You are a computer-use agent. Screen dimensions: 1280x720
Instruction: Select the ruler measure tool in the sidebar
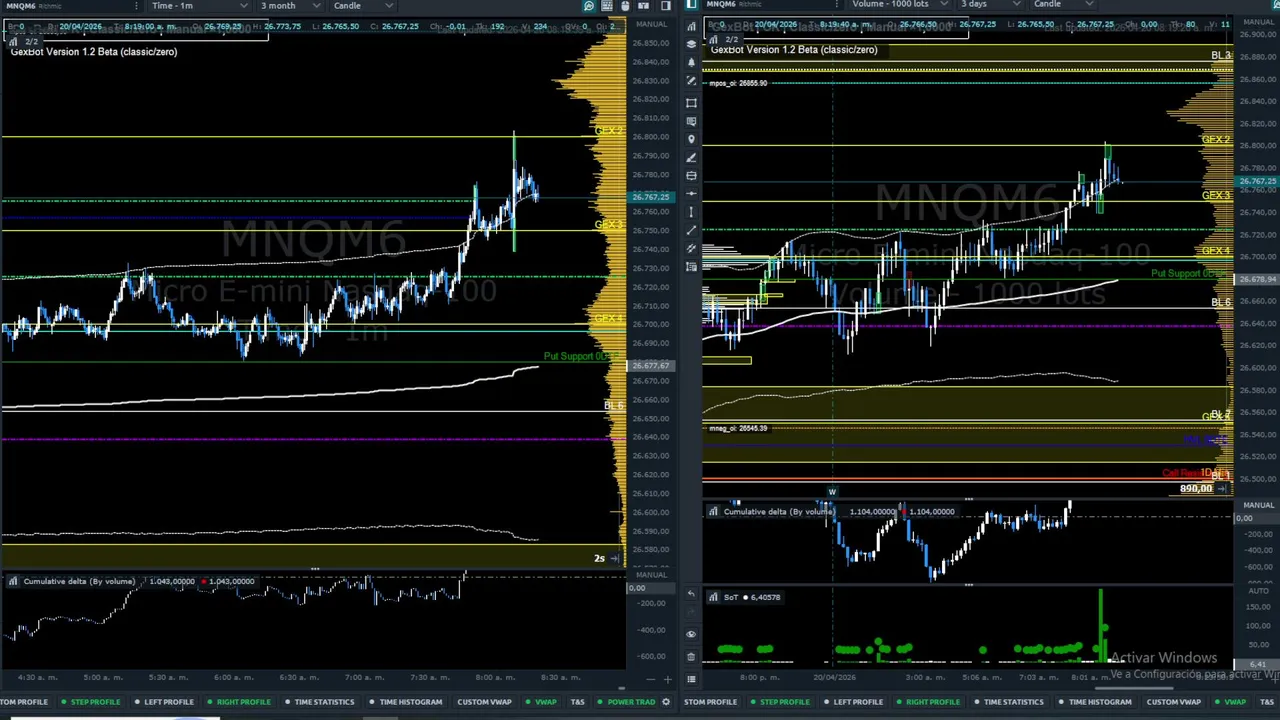(x=691, y=82)
